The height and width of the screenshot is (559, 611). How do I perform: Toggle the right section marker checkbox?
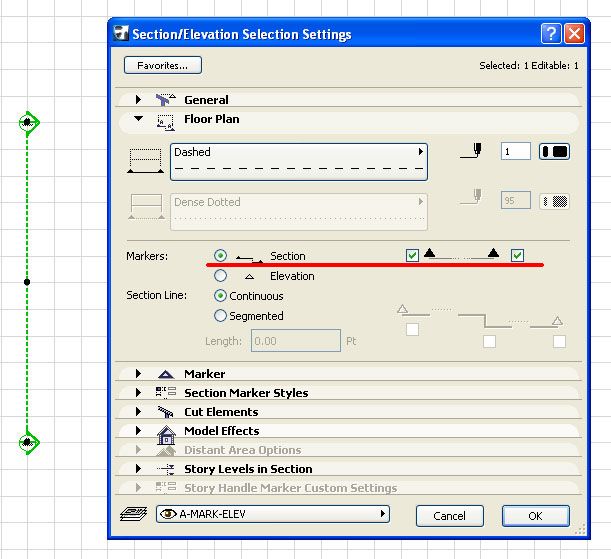[517, 256]
